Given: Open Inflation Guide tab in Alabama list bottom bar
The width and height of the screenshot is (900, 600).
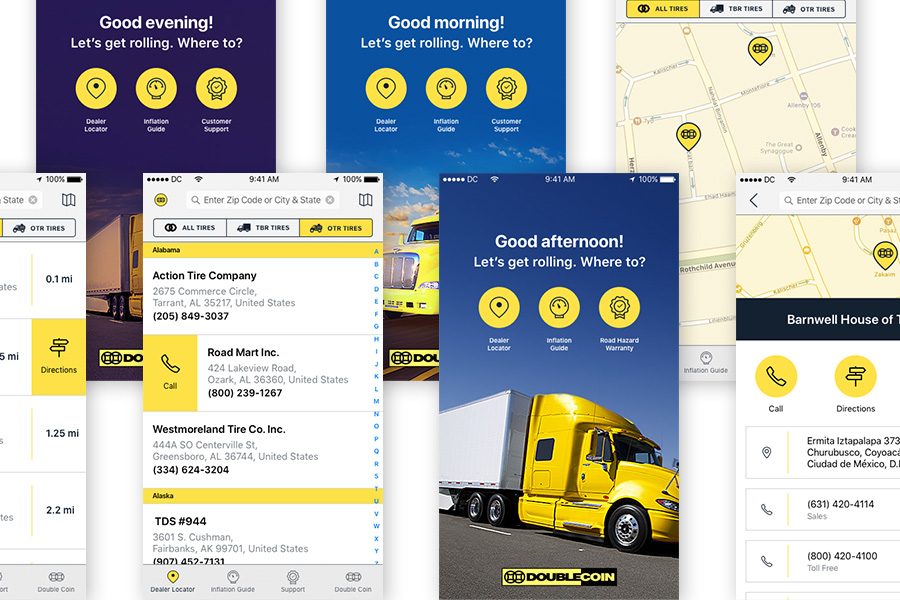Looking at the screenshot, I should (x=232, y=582).
